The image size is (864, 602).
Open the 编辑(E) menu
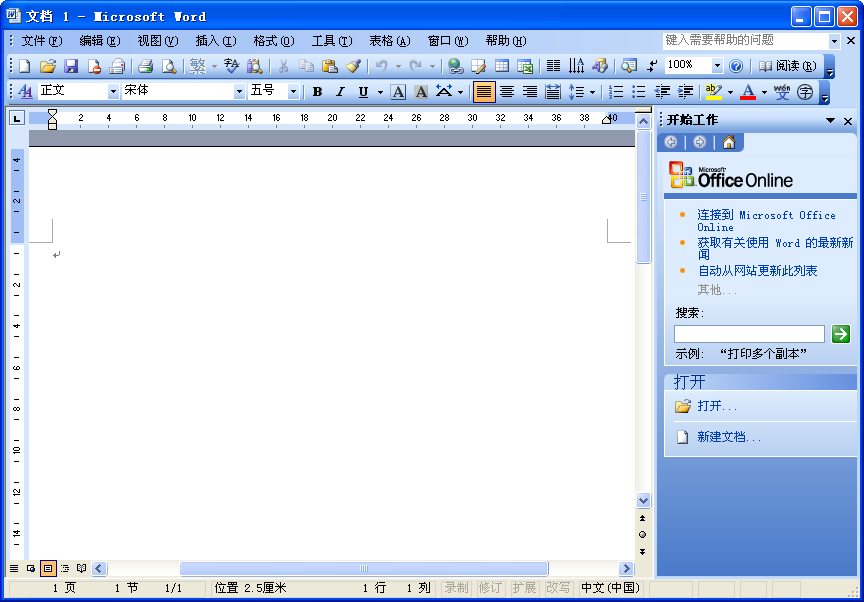click(100, 41)
